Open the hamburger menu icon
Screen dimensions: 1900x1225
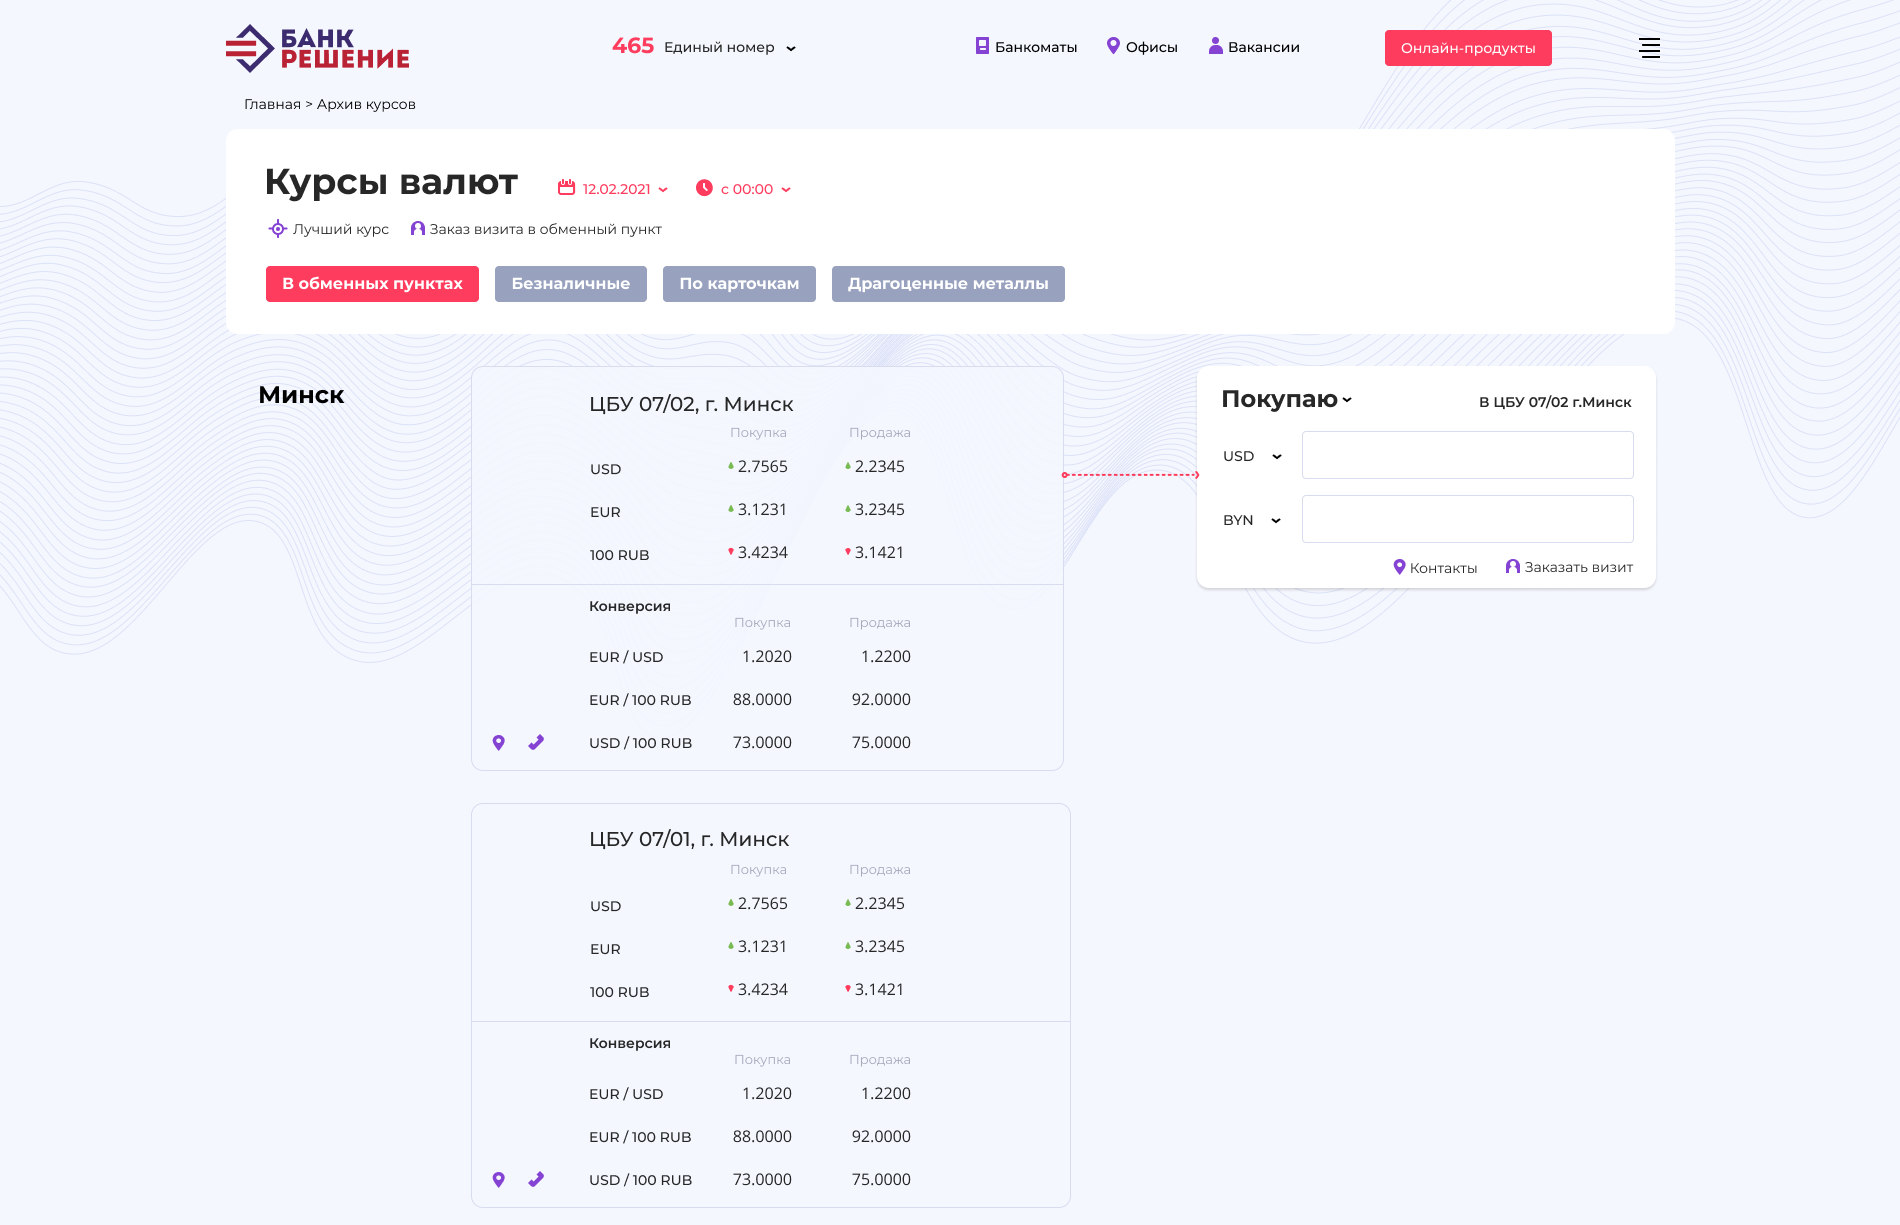coord(1649,48)
